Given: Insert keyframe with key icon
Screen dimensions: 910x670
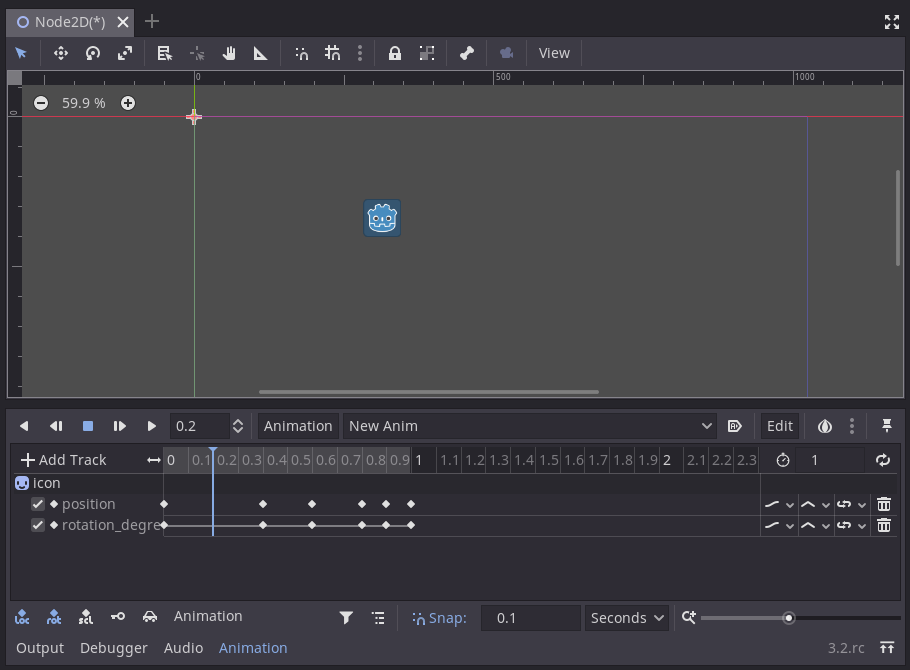Looking at the screenshot, I should tap(118, 617).
